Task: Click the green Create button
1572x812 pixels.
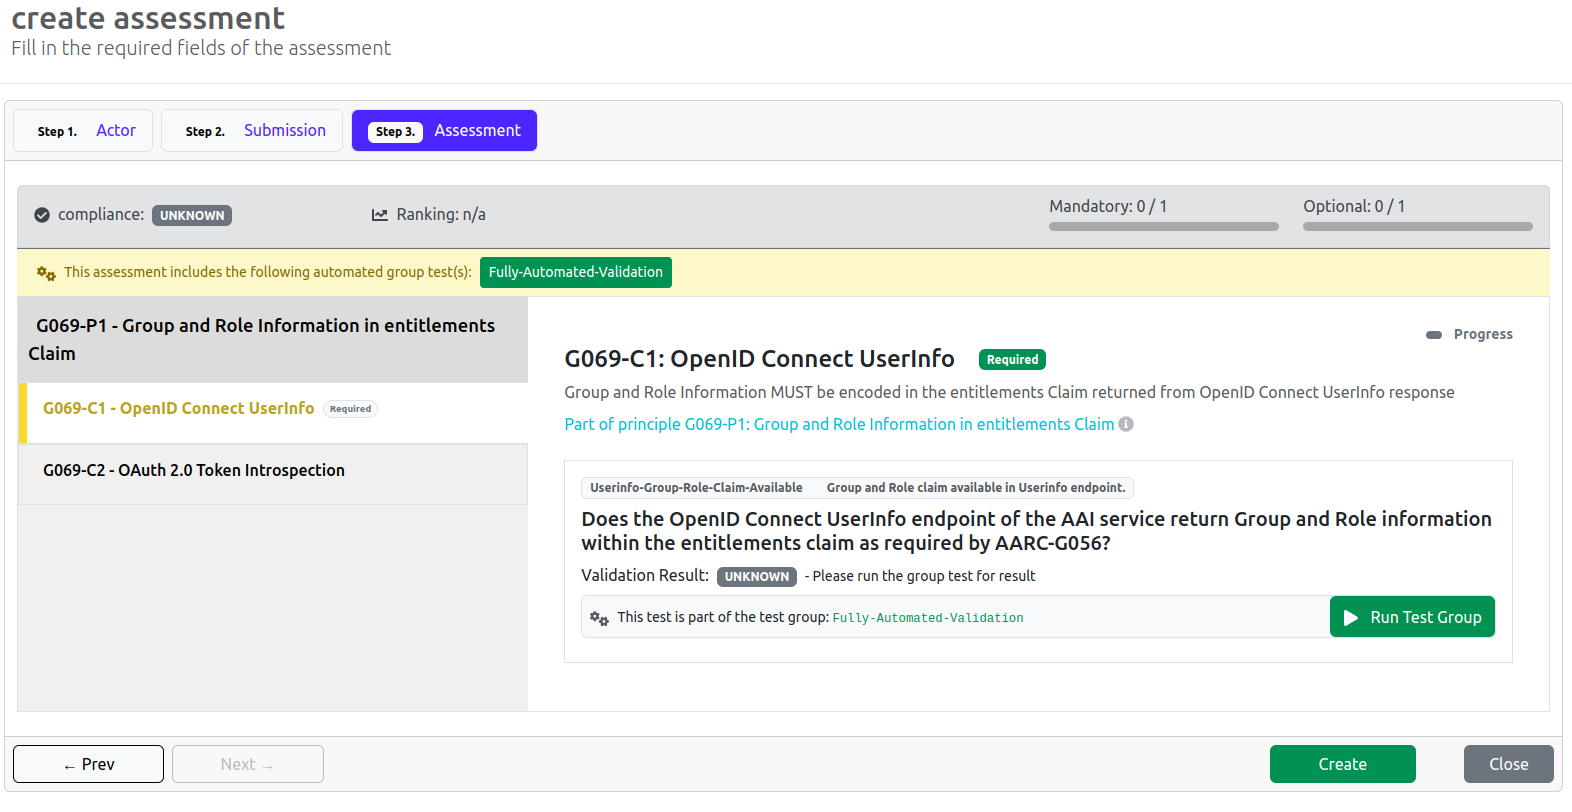Action: 1342,764
